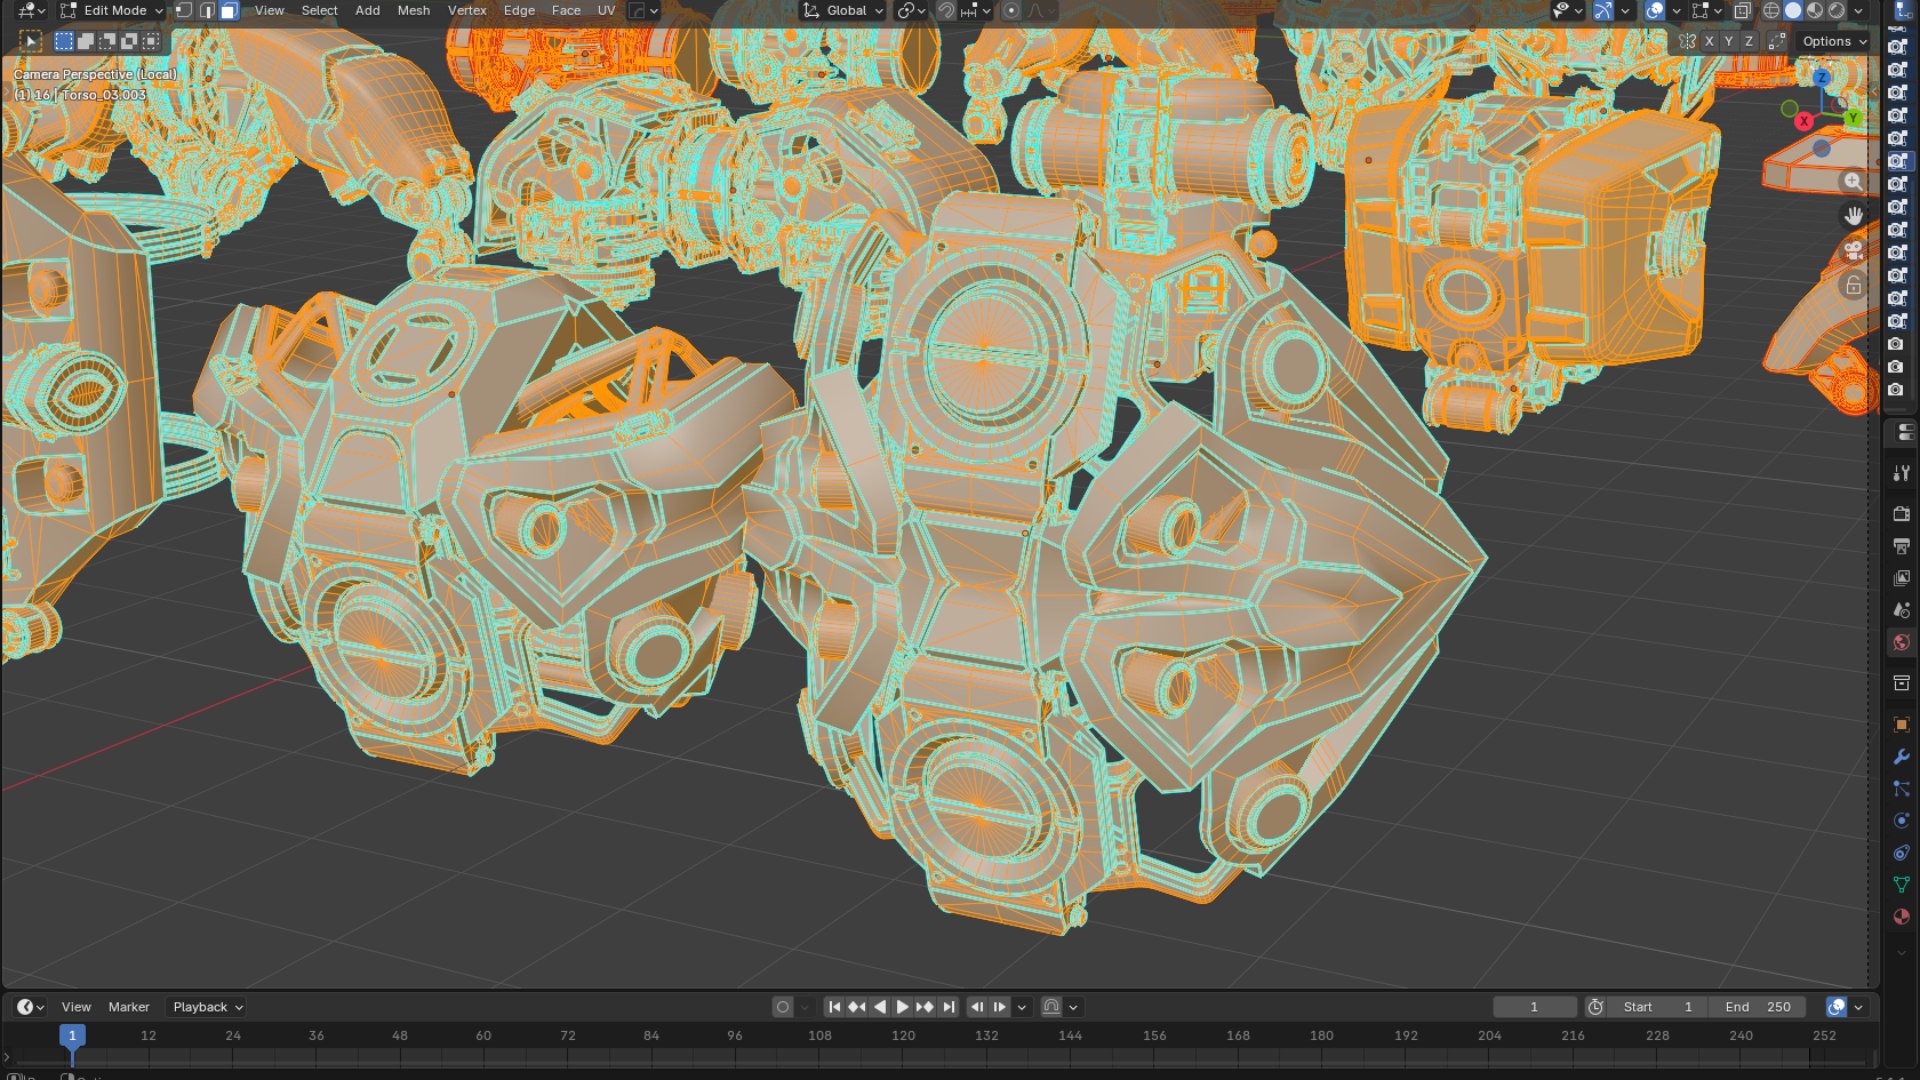This screenshot has height=1080, width=1920.
Task: Toggle viewport overlays button
Action: click(x=1656, y=11)
